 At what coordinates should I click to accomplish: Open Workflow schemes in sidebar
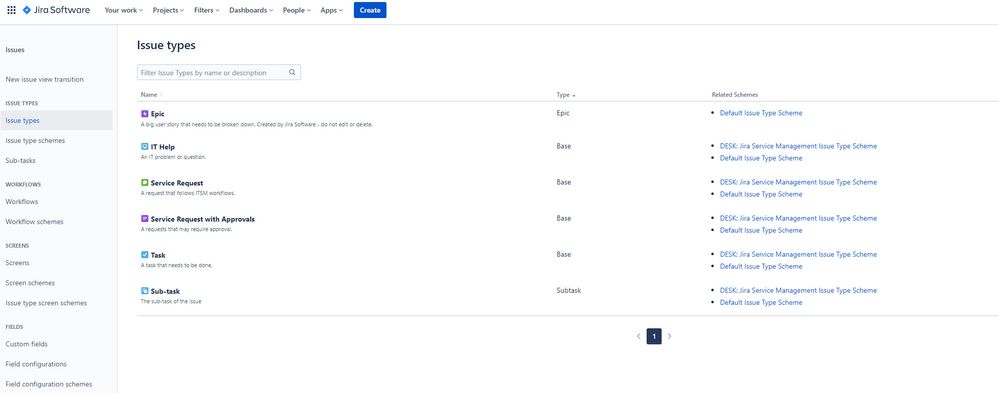click(34, 222)
